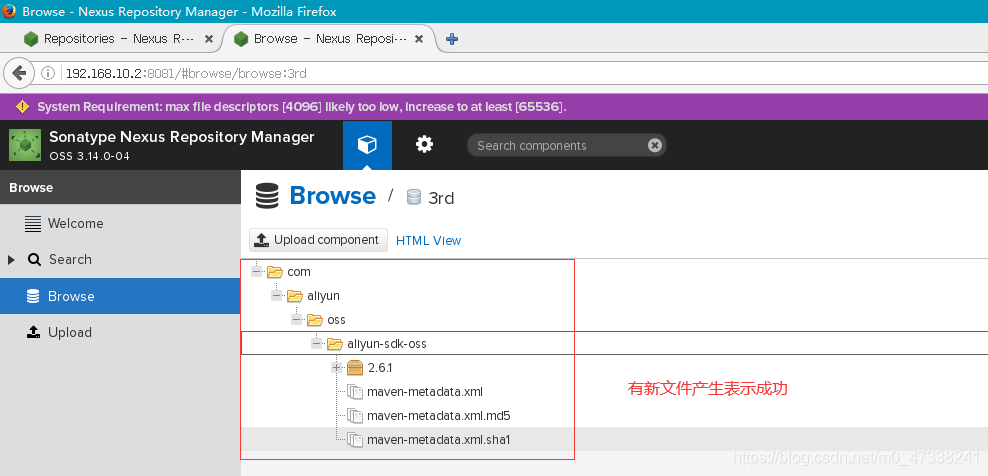988x476 pixels.
Task: Click the Firefox back arrow button
Action: tap(19, 74)
